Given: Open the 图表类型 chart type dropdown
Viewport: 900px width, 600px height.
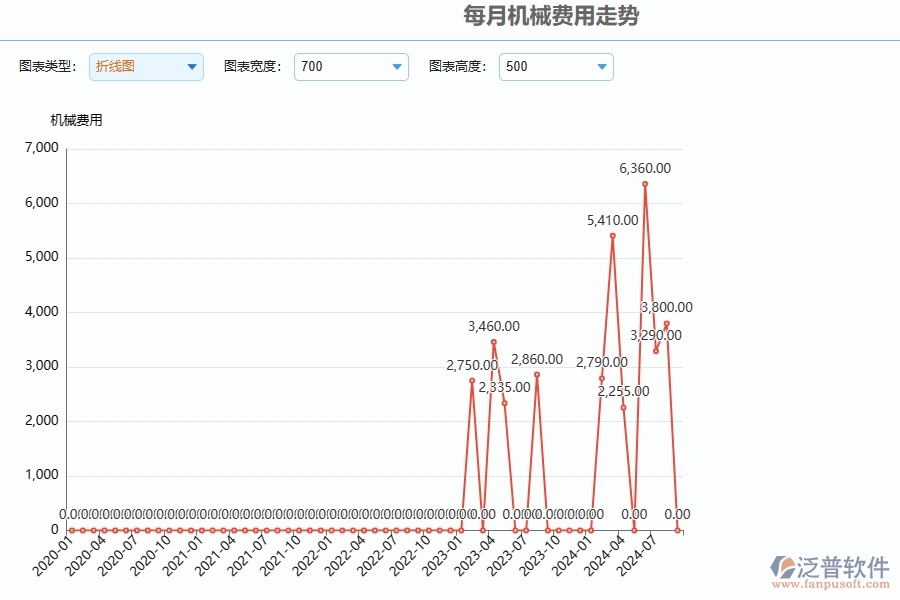Looking at the screenshot, I should point(189,66).
